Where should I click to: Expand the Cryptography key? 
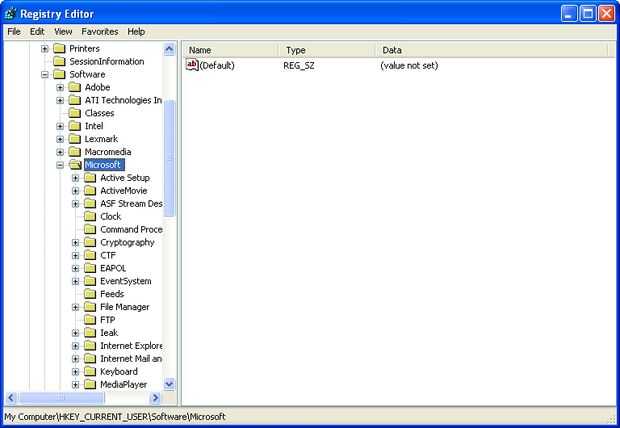pos(76,242)
